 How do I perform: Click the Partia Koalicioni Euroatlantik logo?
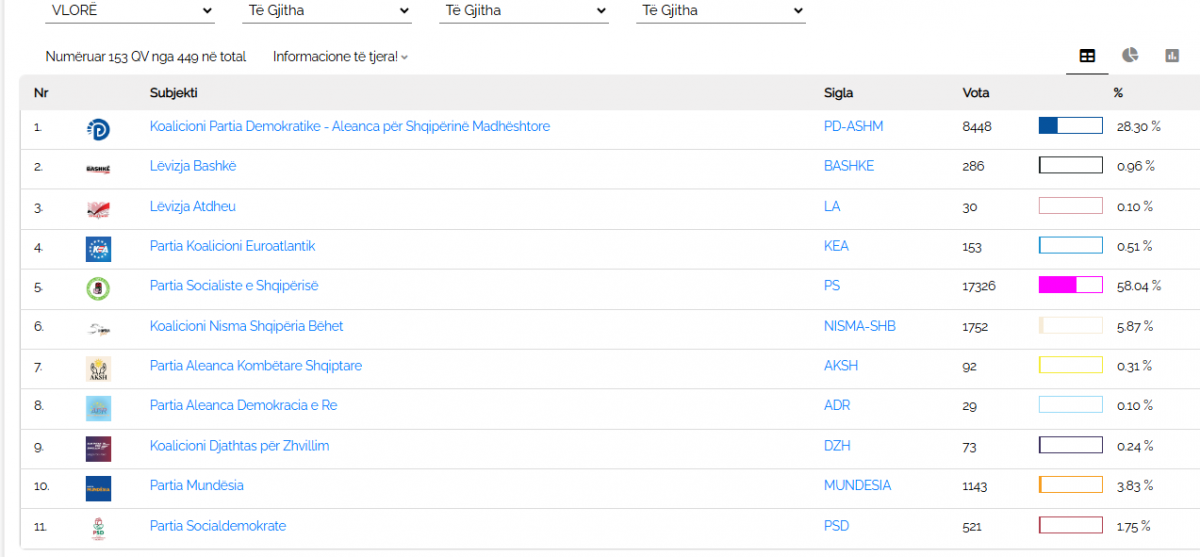[98, 248]
